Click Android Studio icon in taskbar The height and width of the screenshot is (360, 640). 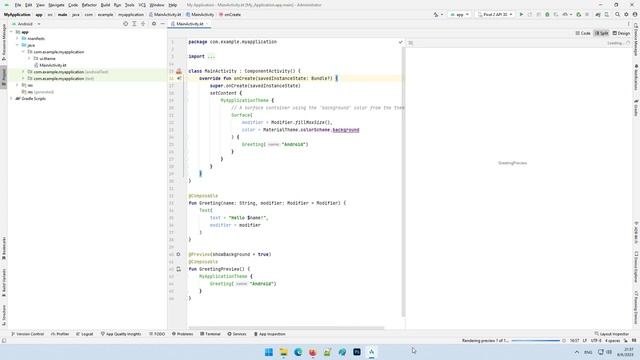pos(371,352)
